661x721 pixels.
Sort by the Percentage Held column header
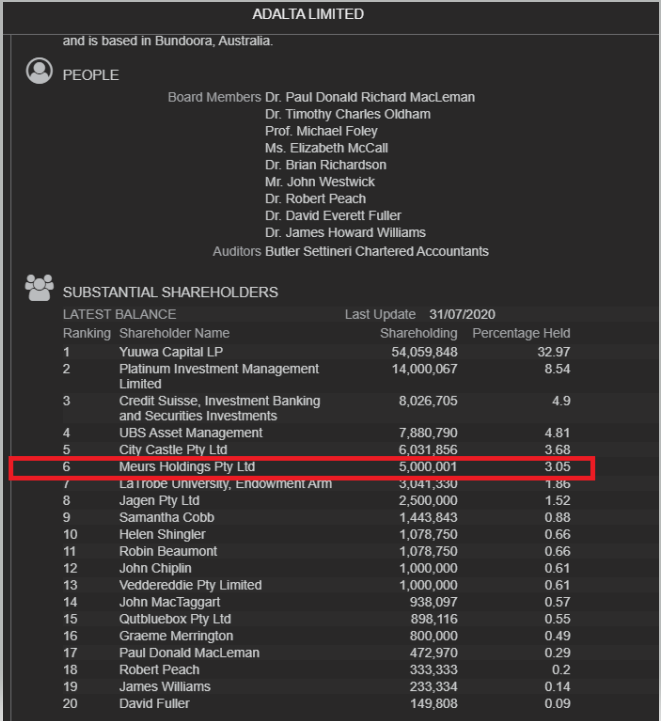click(x=521, y=333)
